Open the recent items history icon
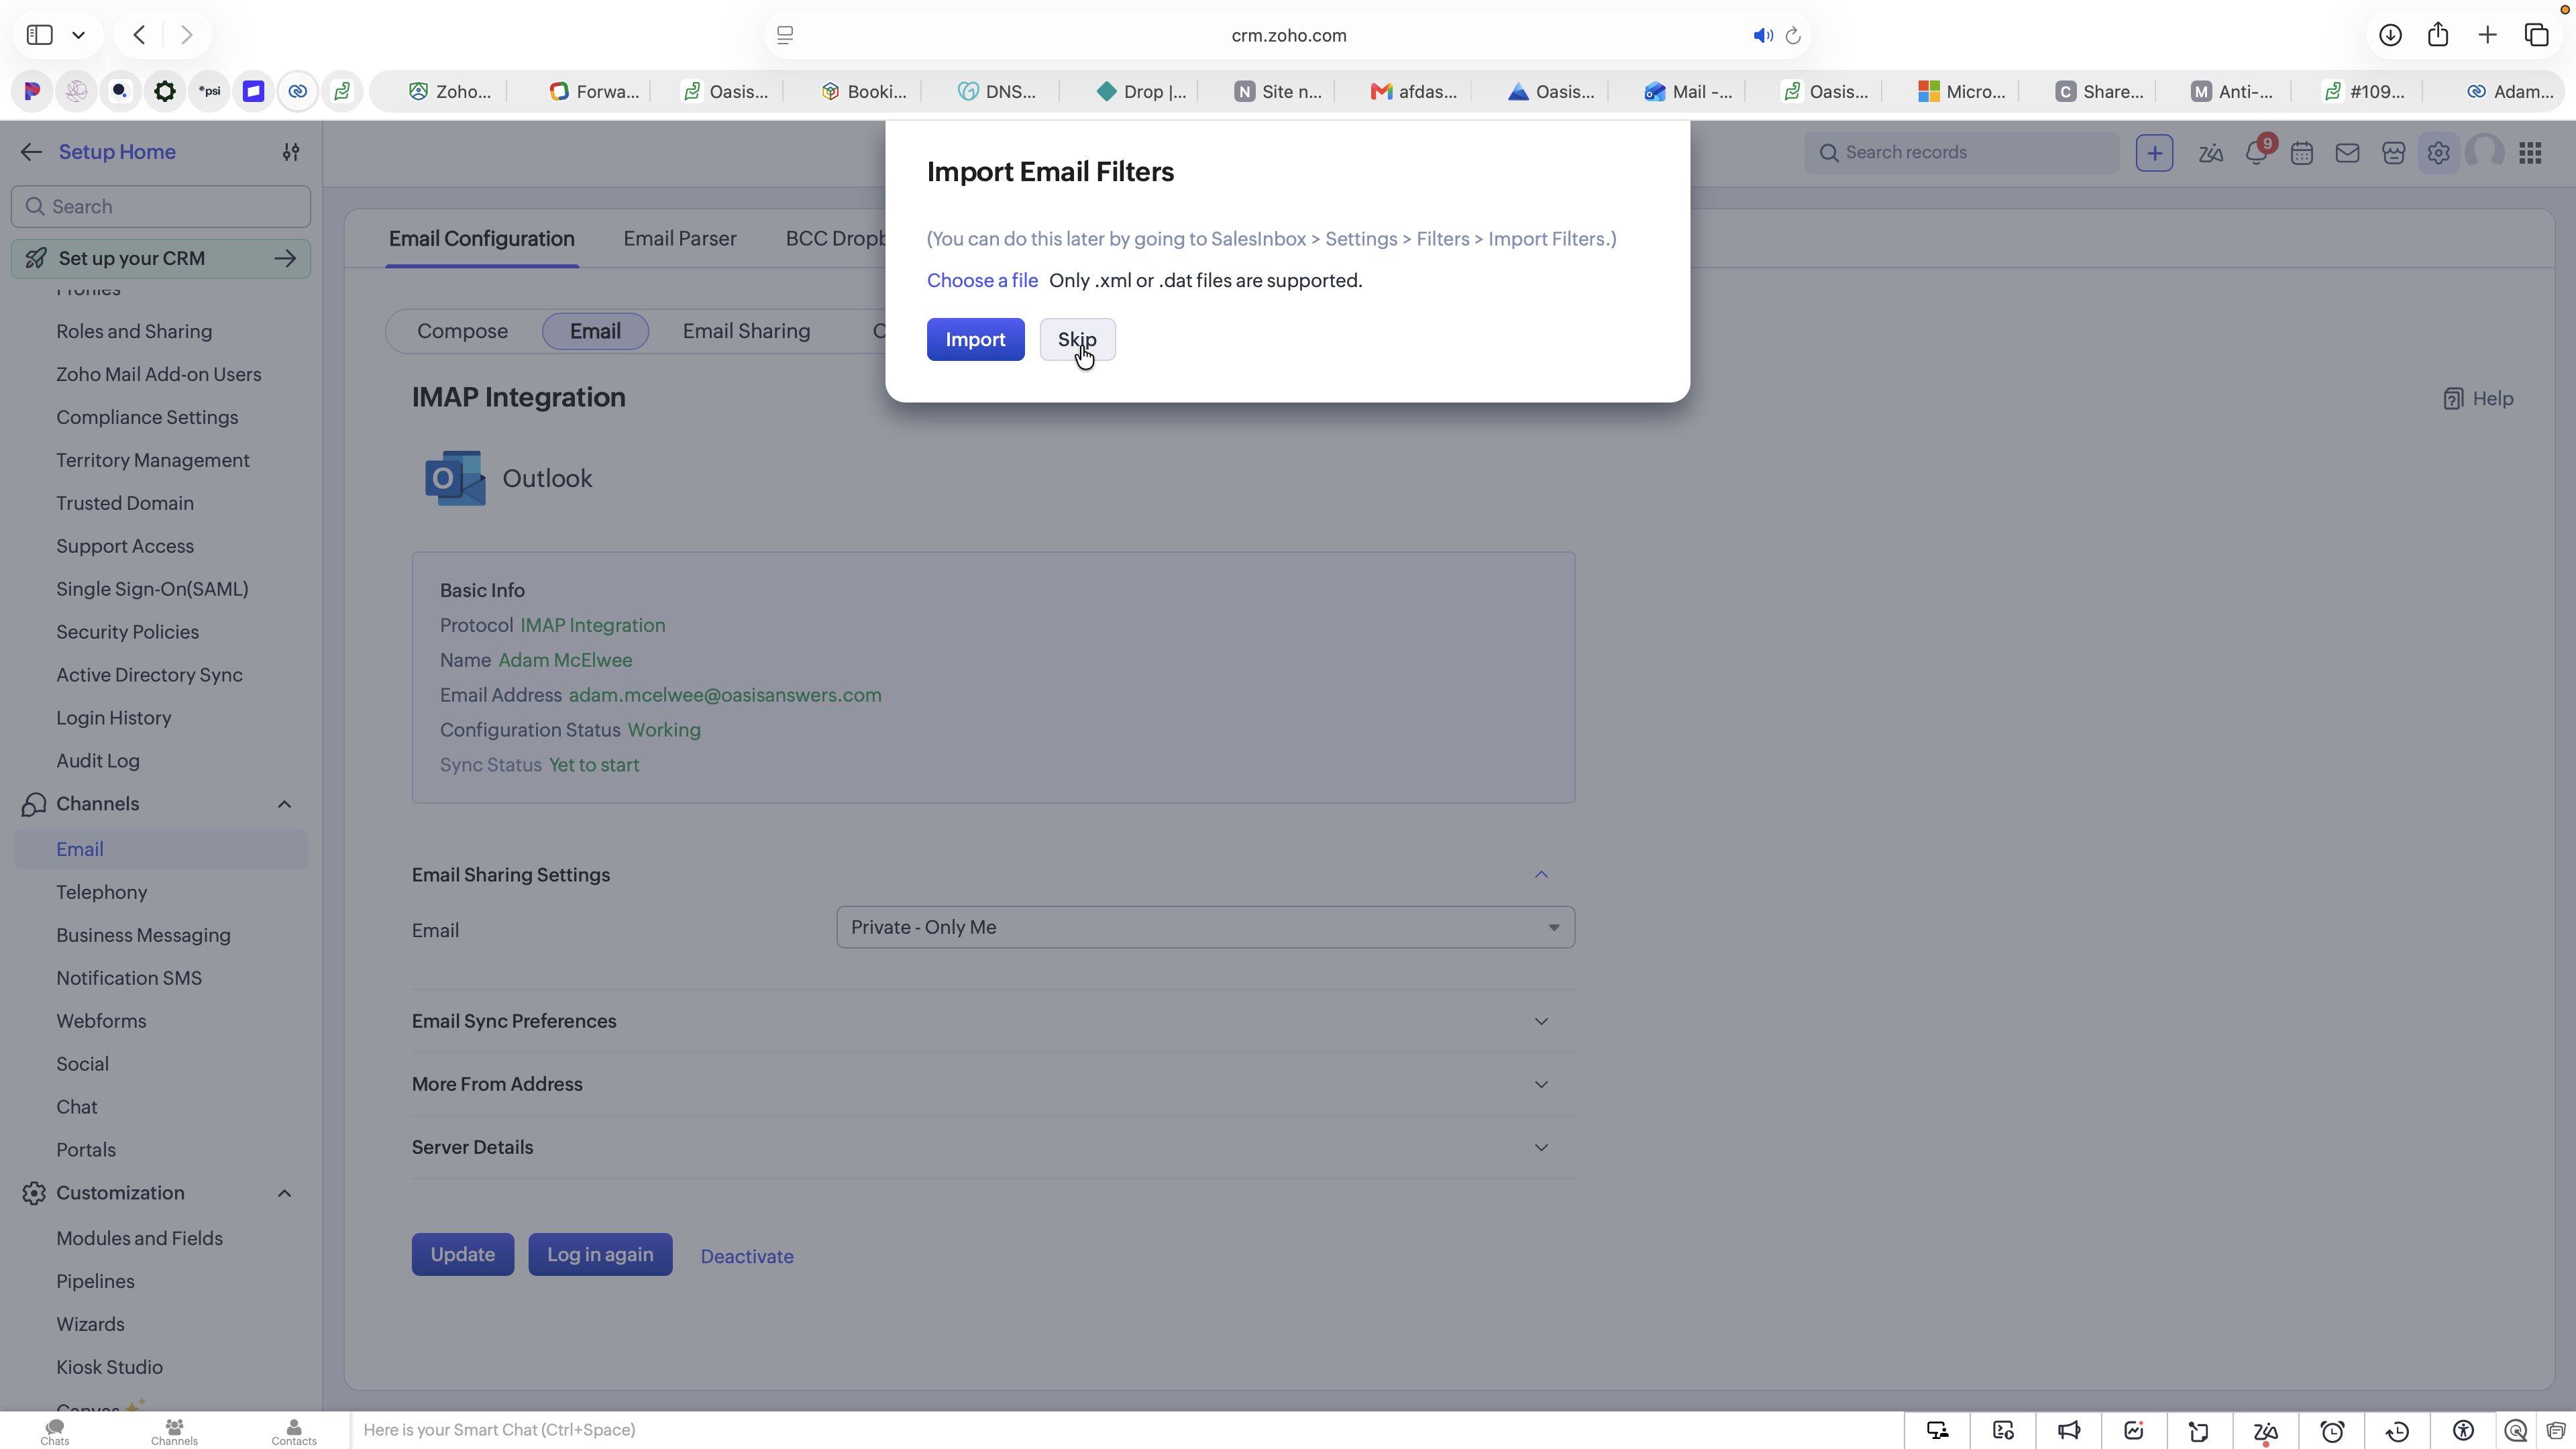 (2397, 1431)
